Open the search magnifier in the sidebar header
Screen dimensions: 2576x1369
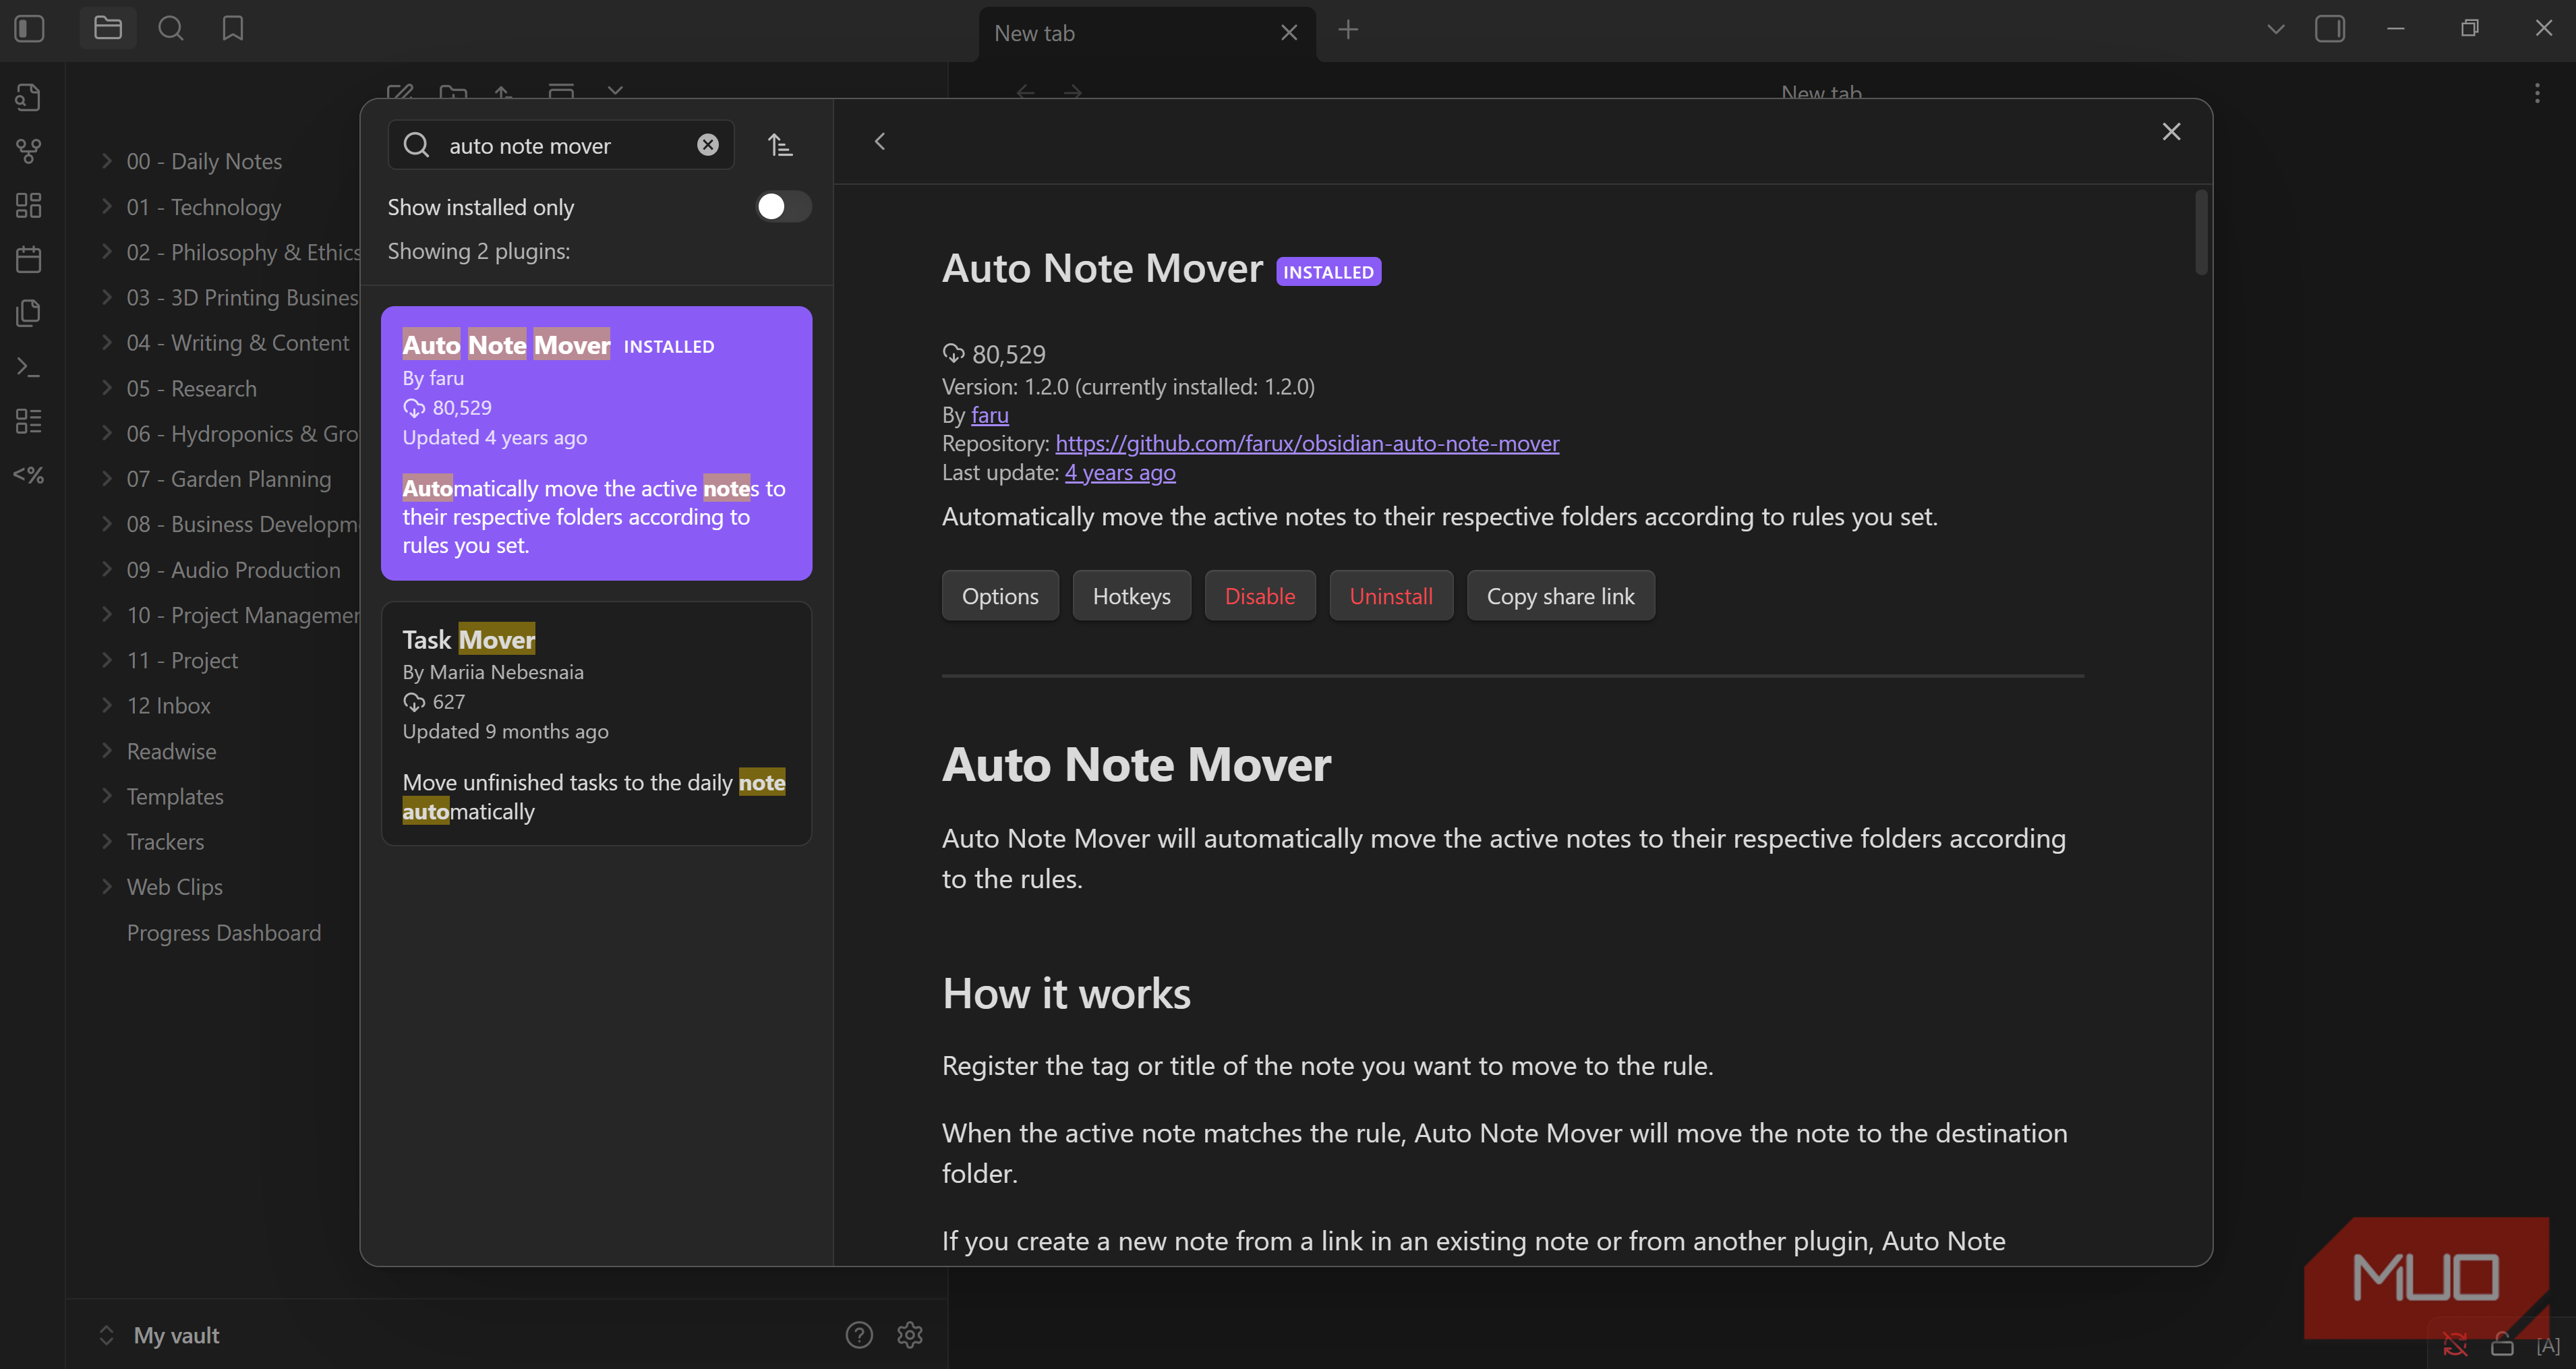(x=171, y=28)
